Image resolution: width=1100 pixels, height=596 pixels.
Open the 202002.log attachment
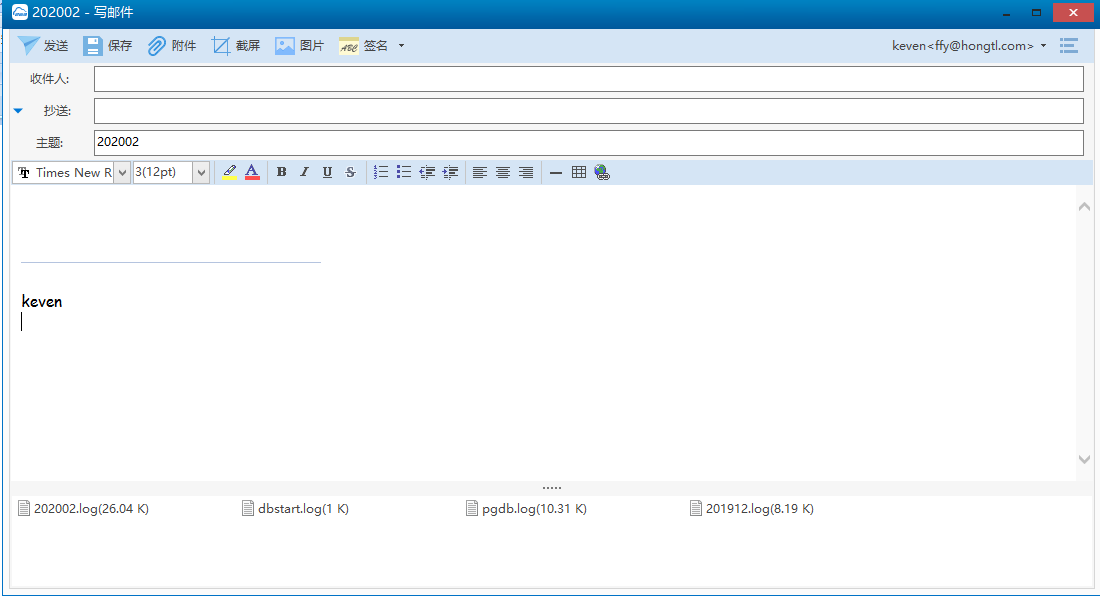[83, 509]
